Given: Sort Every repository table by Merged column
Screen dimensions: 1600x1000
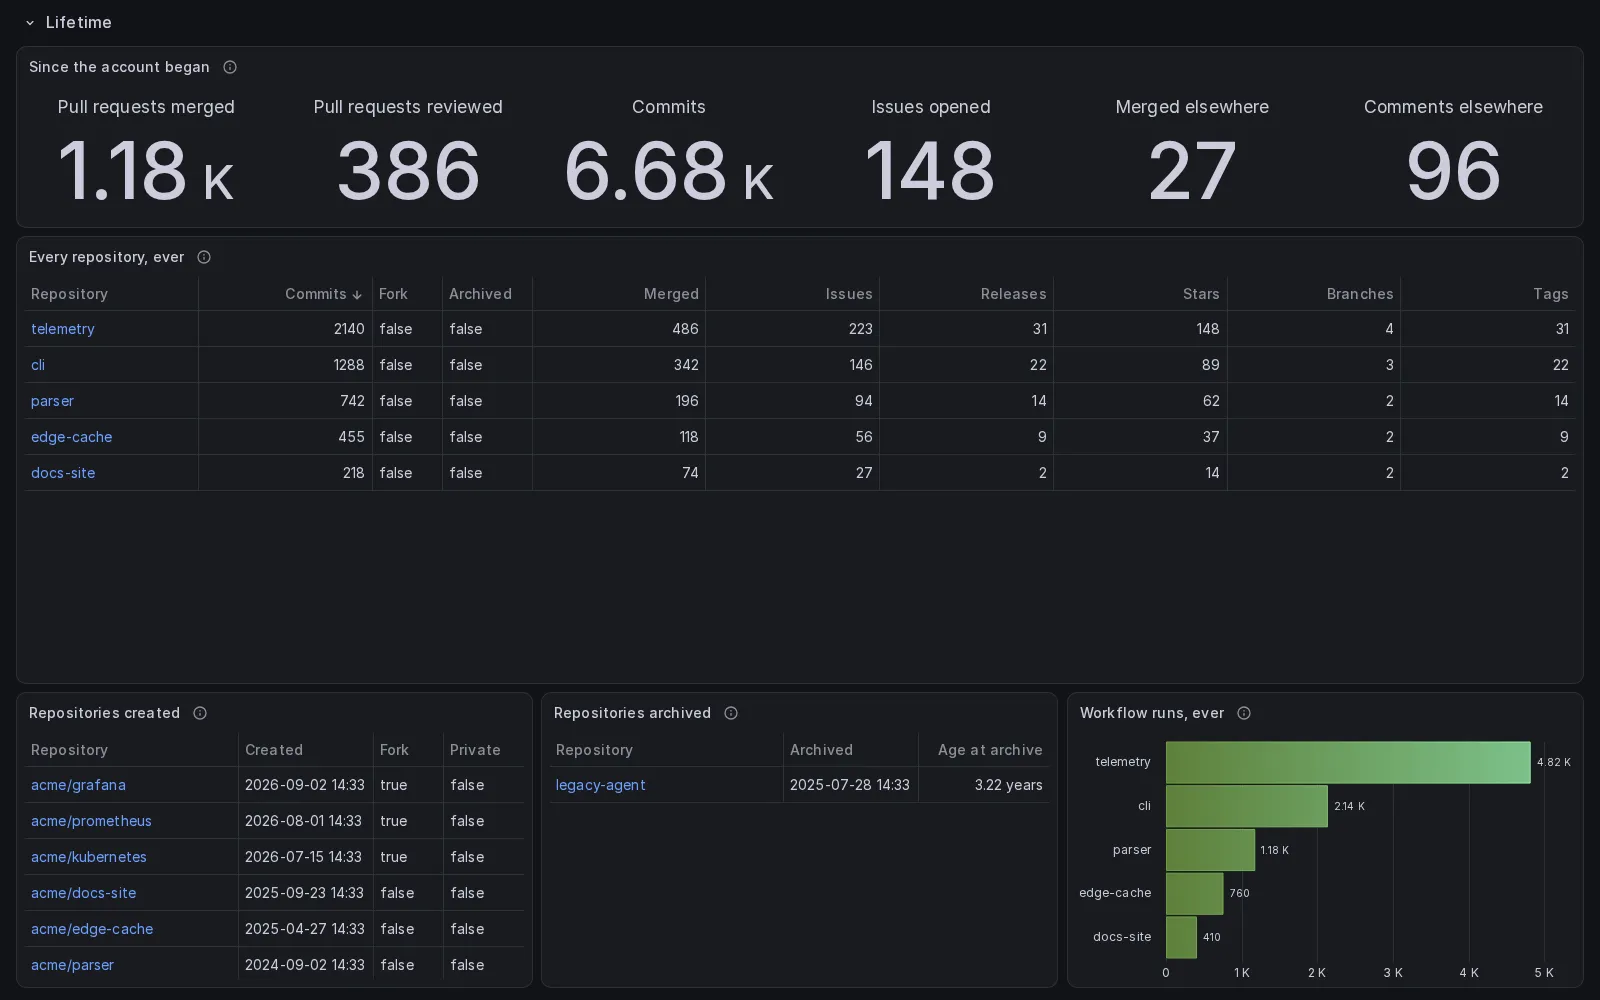Looking at the screenshot, I should pos(671,294).
